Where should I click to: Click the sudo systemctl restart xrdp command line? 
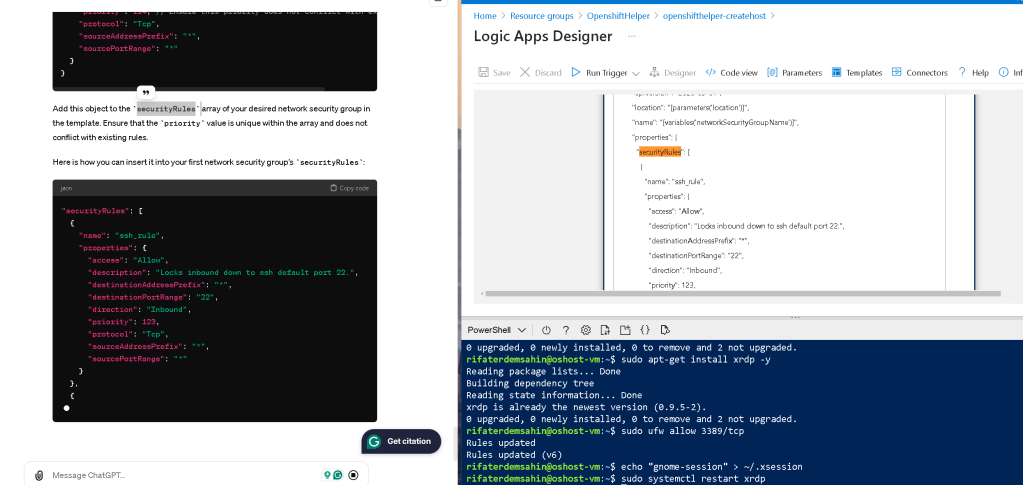[616, 479]
